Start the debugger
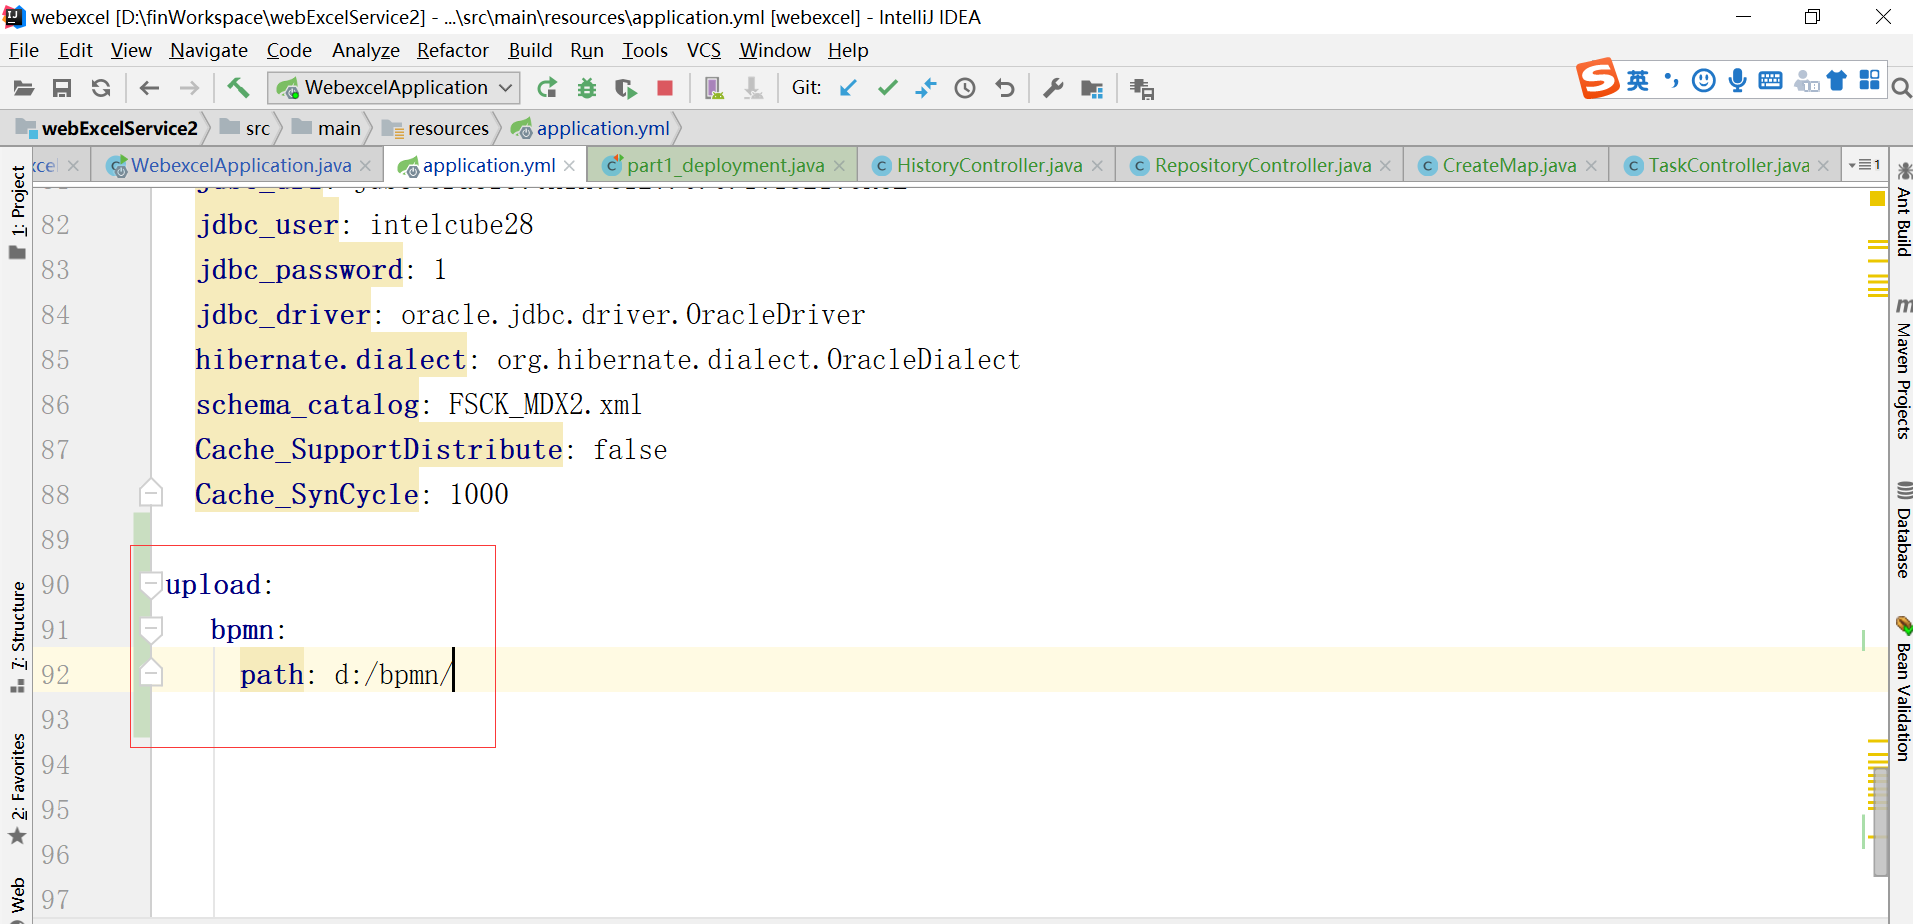Image resolution: width=1913 pixels, height=924 pixels. tap(586, 88)
